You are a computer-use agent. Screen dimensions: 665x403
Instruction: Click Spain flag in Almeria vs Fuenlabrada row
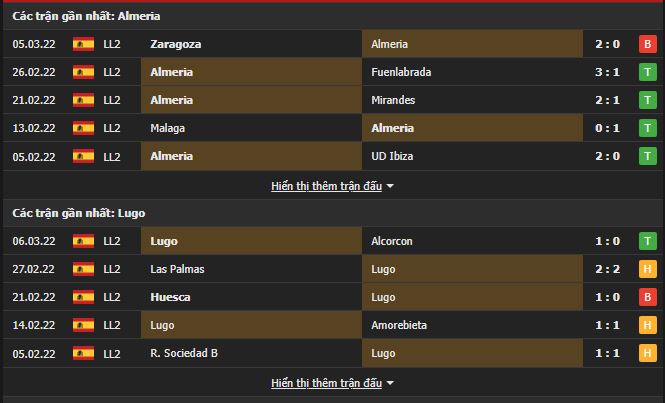(x=84, y=72)
